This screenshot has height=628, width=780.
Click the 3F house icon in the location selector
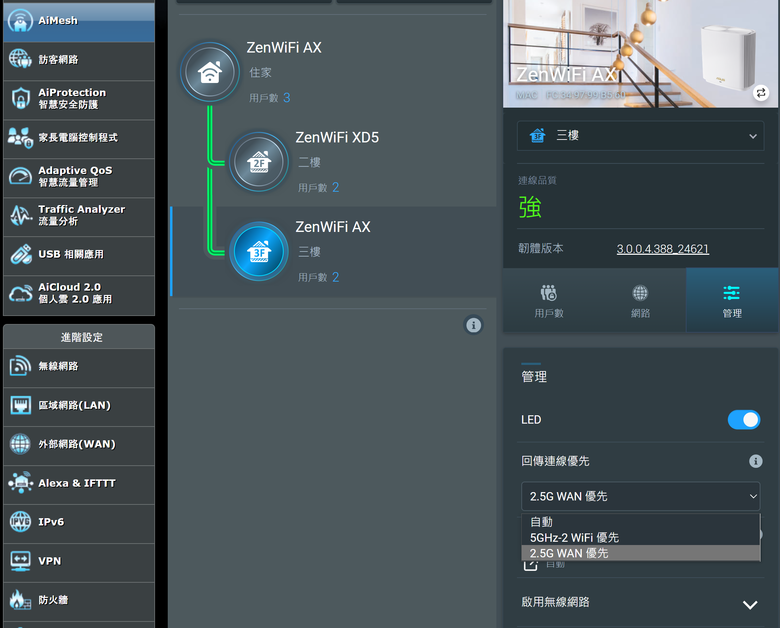click(537, 135)
